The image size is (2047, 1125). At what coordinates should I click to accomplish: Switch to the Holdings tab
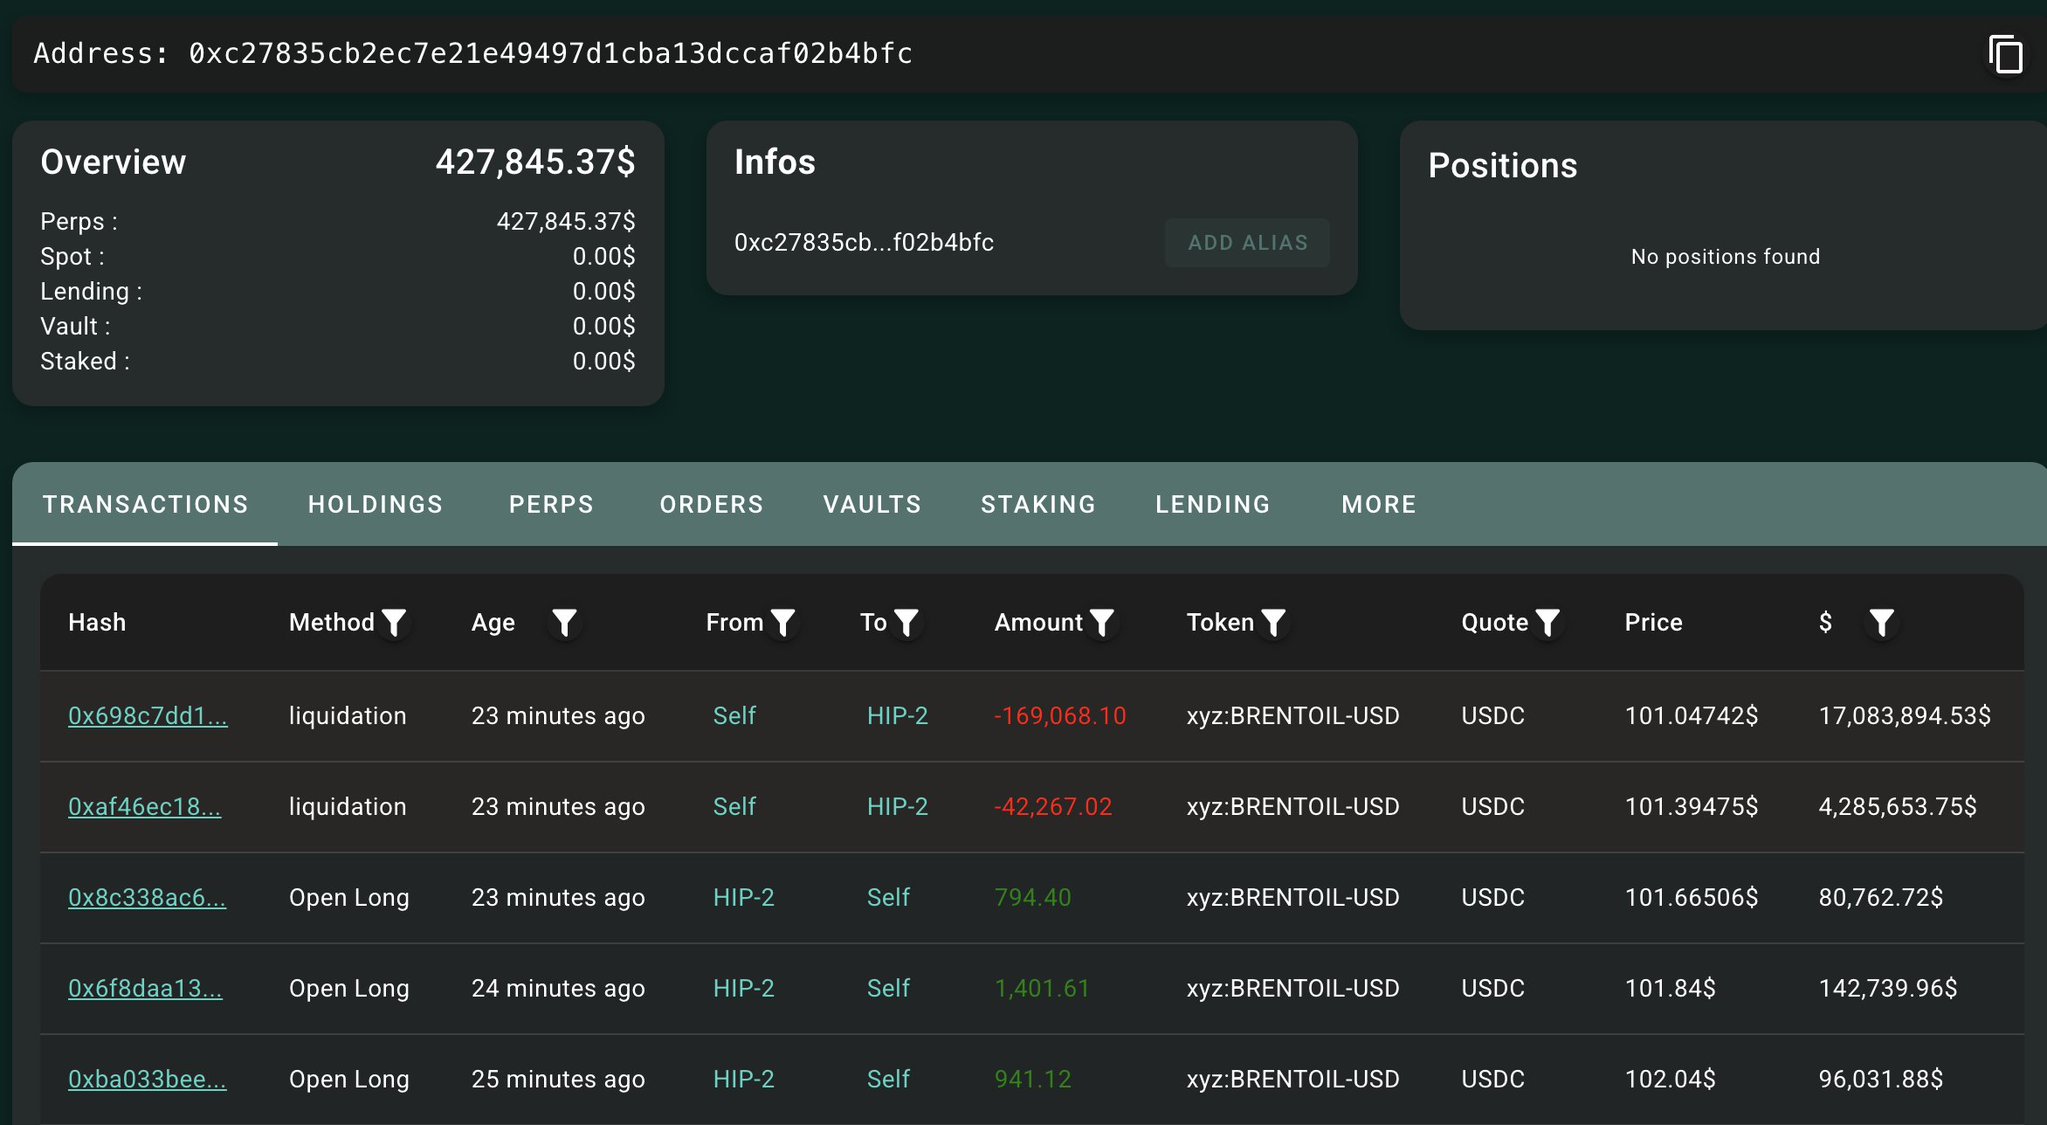click(x=375, y=504)
